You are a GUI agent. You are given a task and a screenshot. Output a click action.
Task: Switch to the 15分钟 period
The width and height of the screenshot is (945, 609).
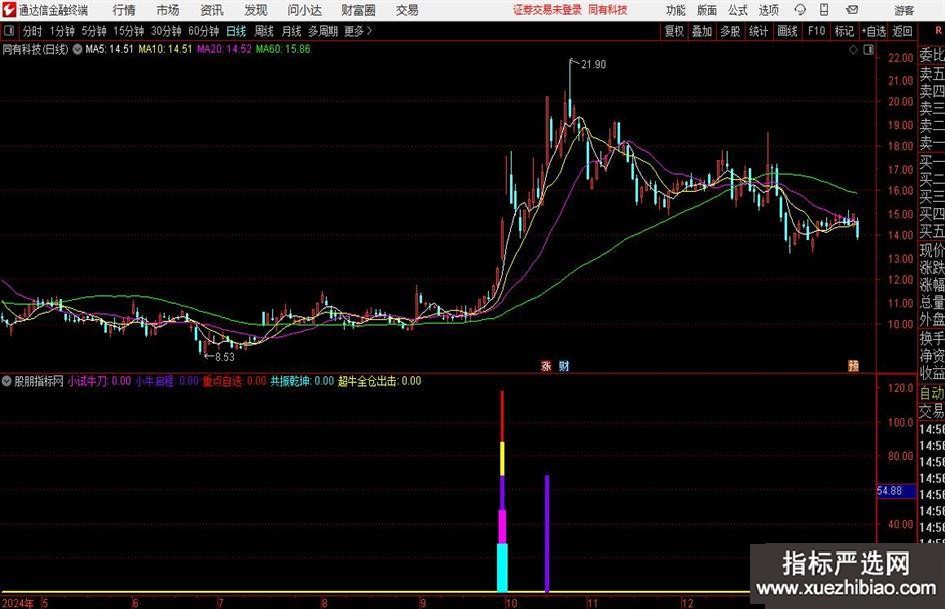[x=128, y=31]
